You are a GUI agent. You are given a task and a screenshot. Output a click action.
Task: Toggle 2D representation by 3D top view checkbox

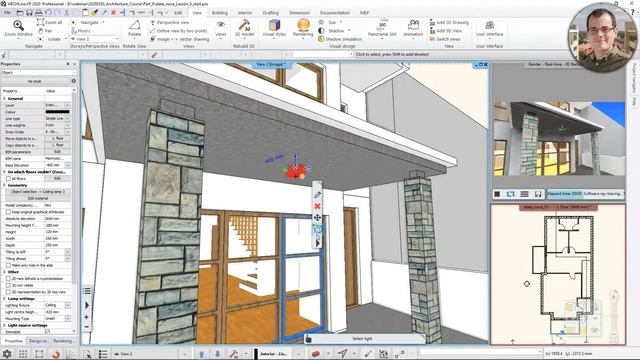click(8, 292)
